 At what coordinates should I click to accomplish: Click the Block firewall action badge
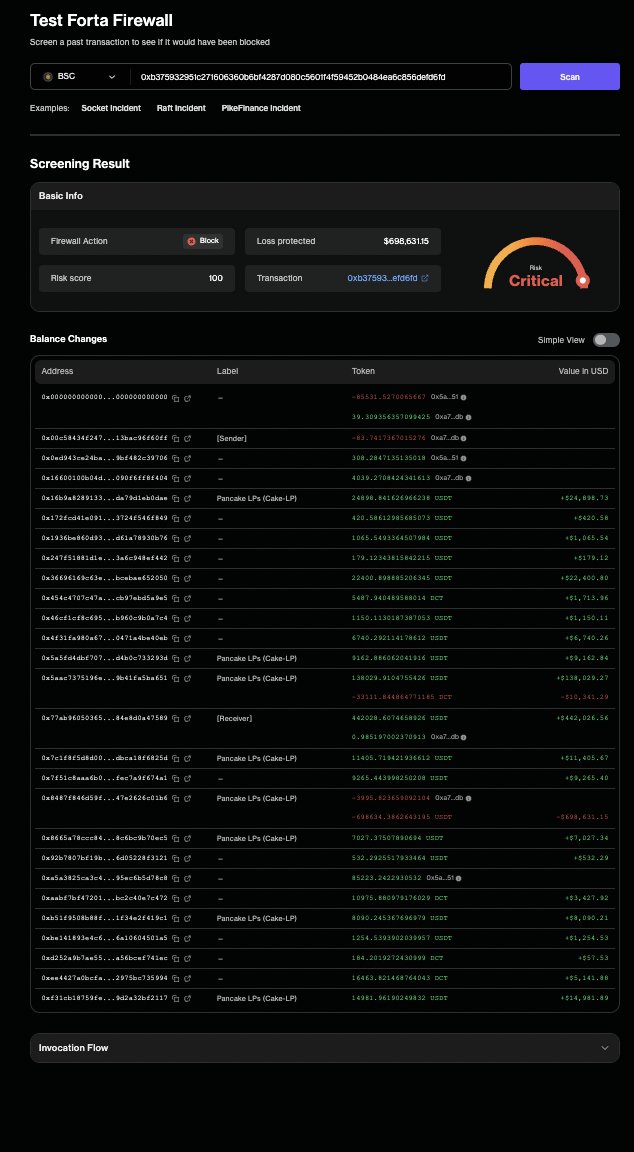203,241
